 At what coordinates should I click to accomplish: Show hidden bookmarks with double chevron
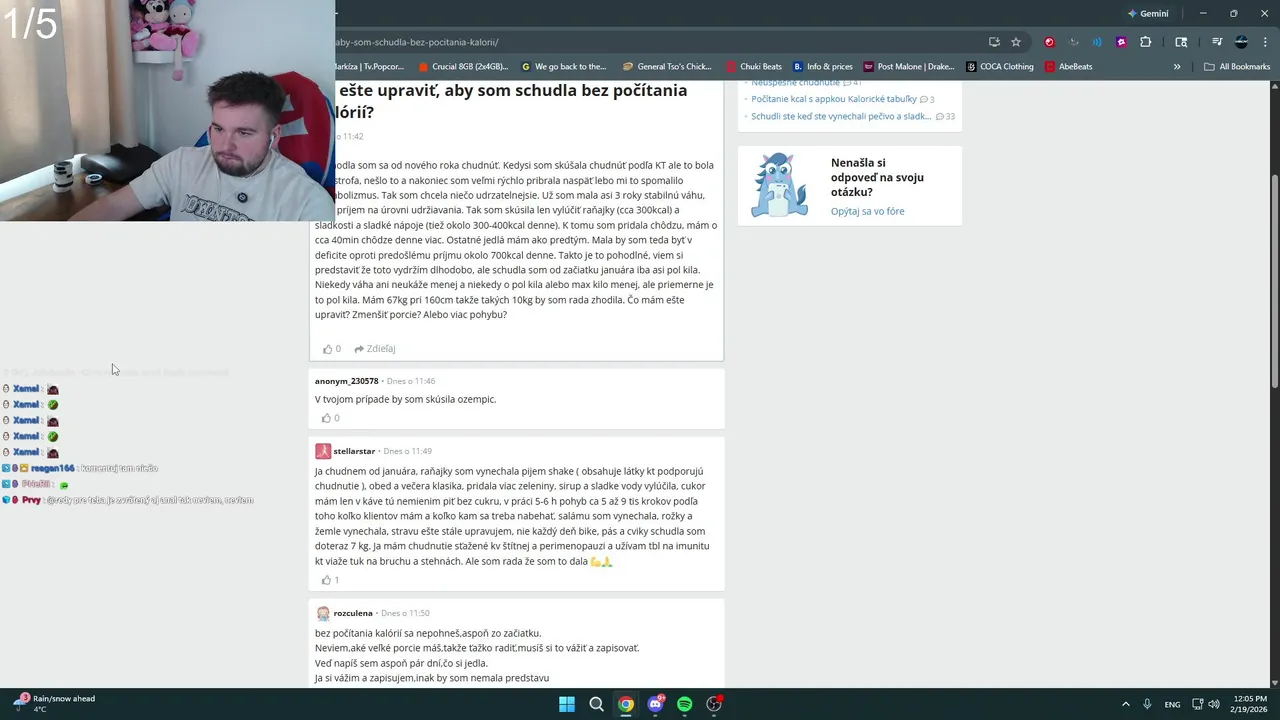point(1177,67)
